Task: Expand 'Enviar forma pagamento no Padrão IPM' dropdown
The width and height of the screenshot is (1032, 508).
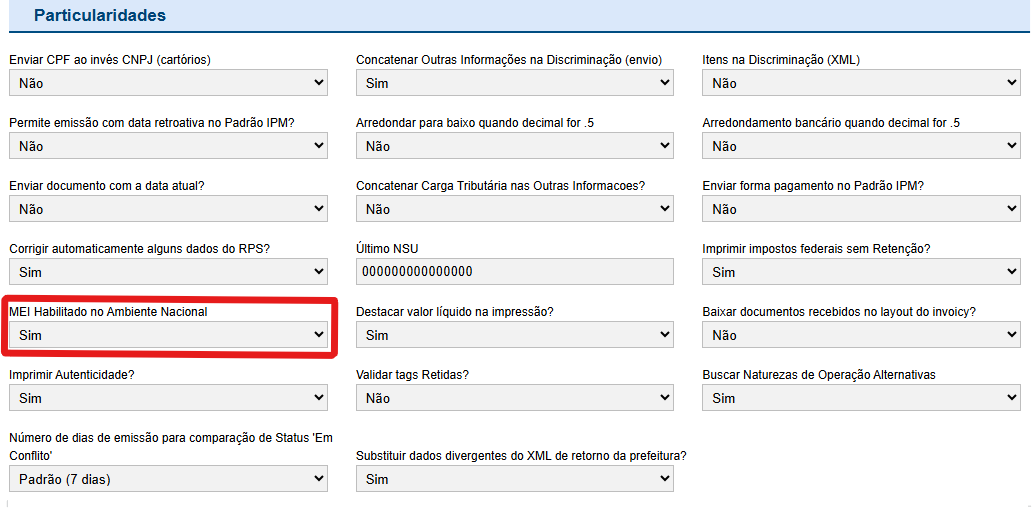Action: 861,210
